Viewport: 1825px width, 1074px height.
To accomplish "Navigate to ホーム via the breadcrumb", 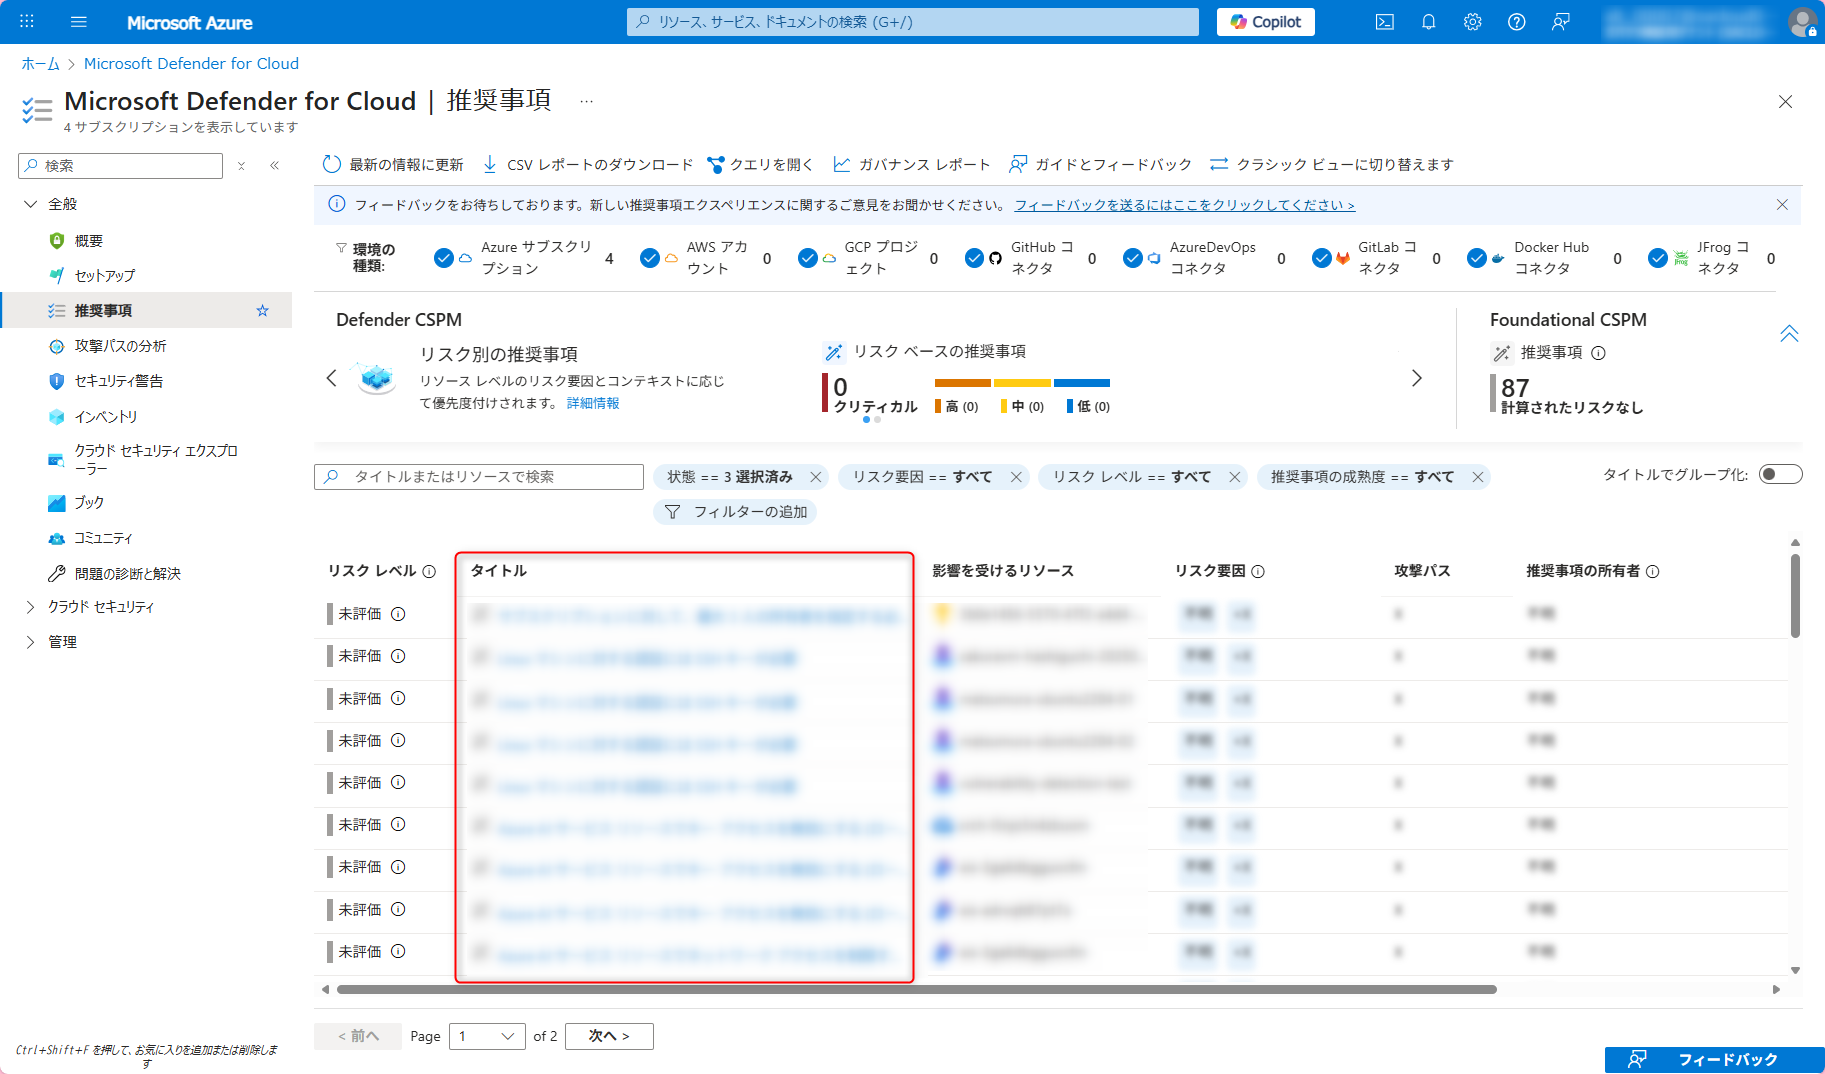I will (x=40, y=63).
